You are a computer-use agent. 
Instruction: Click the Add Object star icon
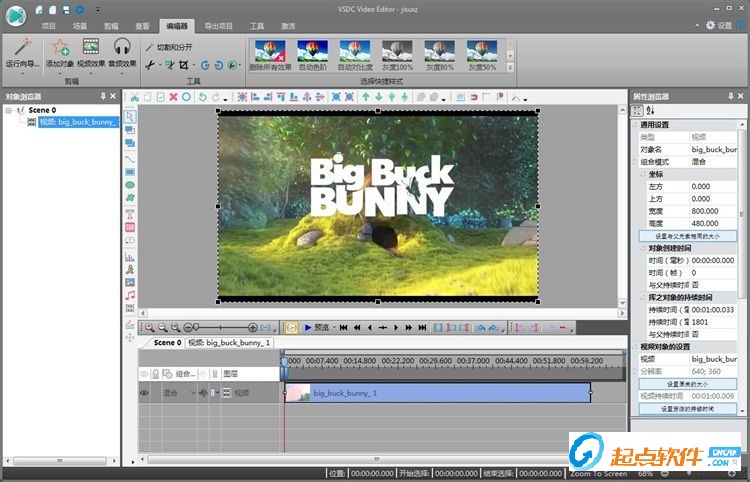point(60,47)
